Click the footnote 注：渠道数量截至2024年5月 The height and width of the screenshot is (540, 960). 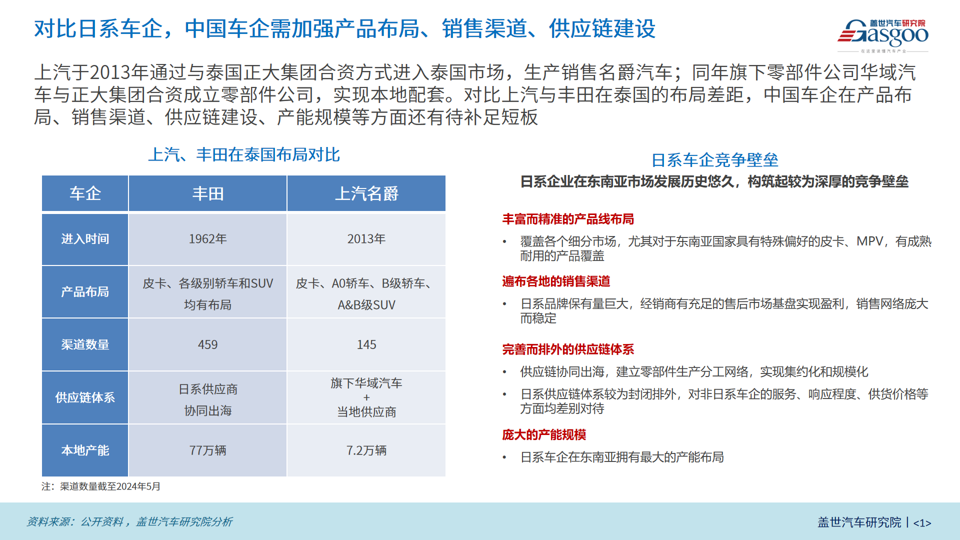(101, 486)
